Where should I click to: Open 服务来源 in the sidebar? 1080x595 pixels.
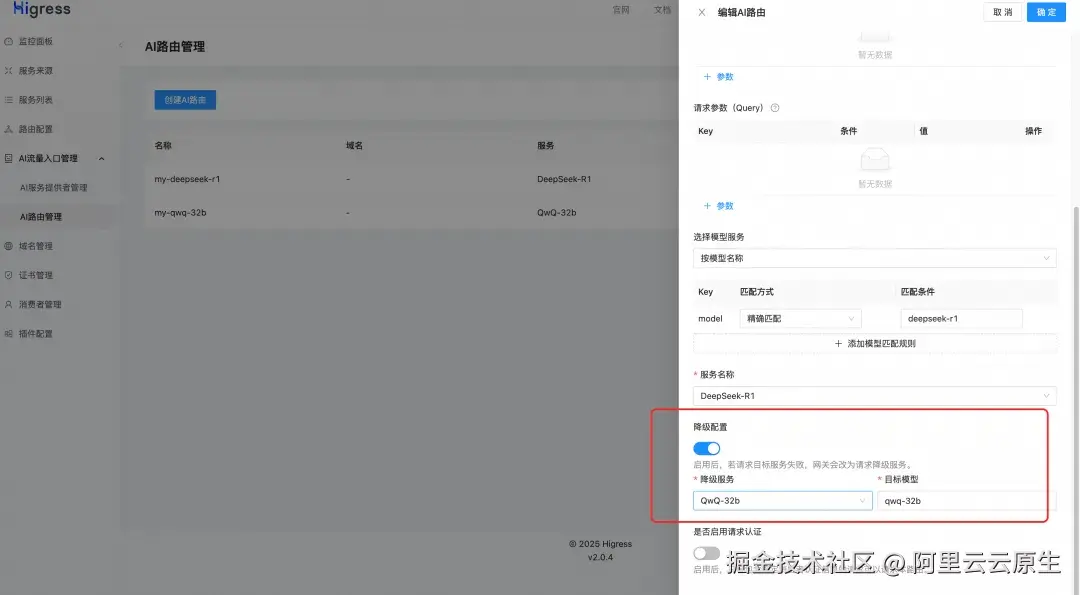pyautogui.click(x=36, y=71)
